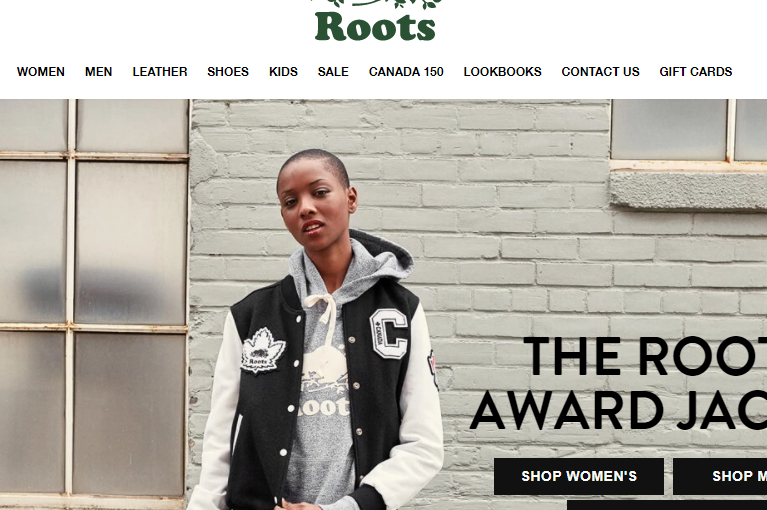Viewport: 767px width, 510px height.
Task: Open the CANADA 150 collection
Action: (x=406, y=72)
